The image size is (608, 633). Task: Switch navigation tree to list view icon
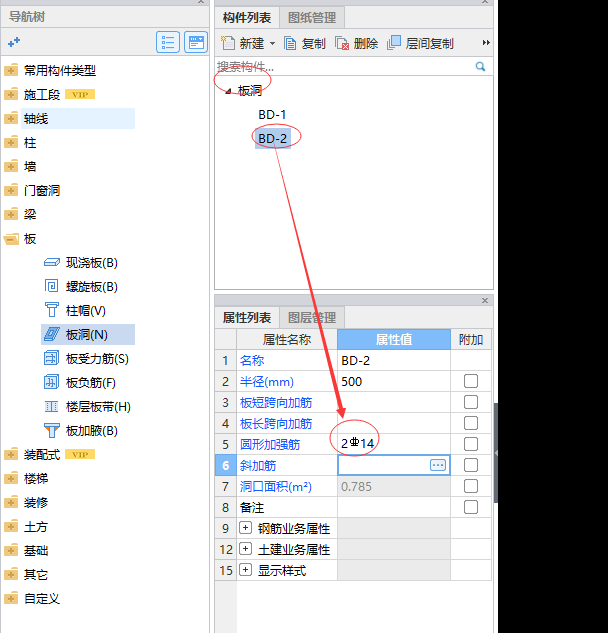click(x=168, y=42)
